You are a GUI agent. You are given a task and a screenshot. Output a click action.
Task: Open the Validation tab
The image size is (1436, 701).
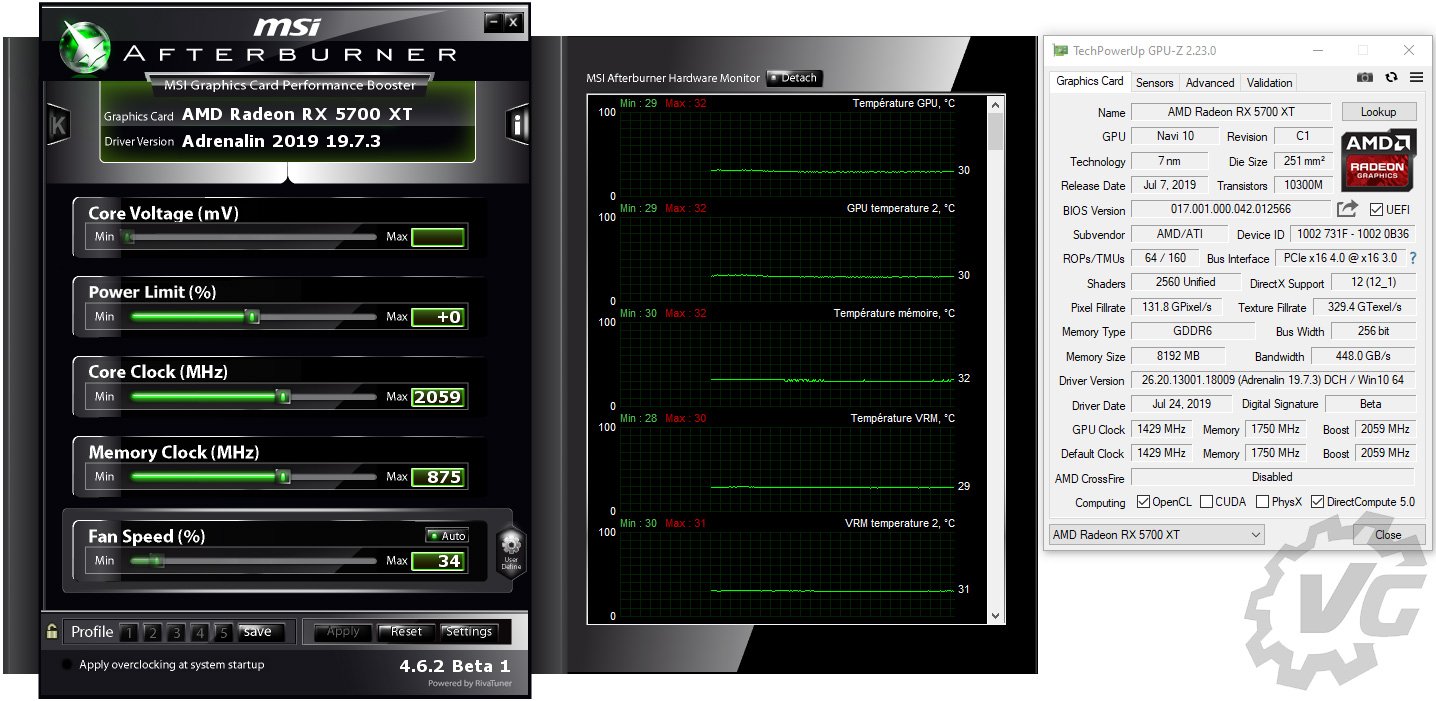pos(1269,83)
